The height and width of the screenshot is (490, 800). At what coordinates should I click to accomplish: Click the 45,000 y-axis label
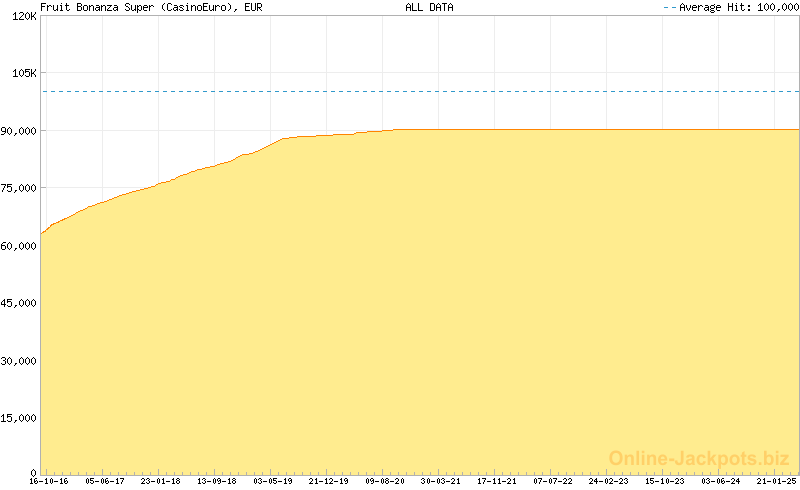tap(18, 302)
